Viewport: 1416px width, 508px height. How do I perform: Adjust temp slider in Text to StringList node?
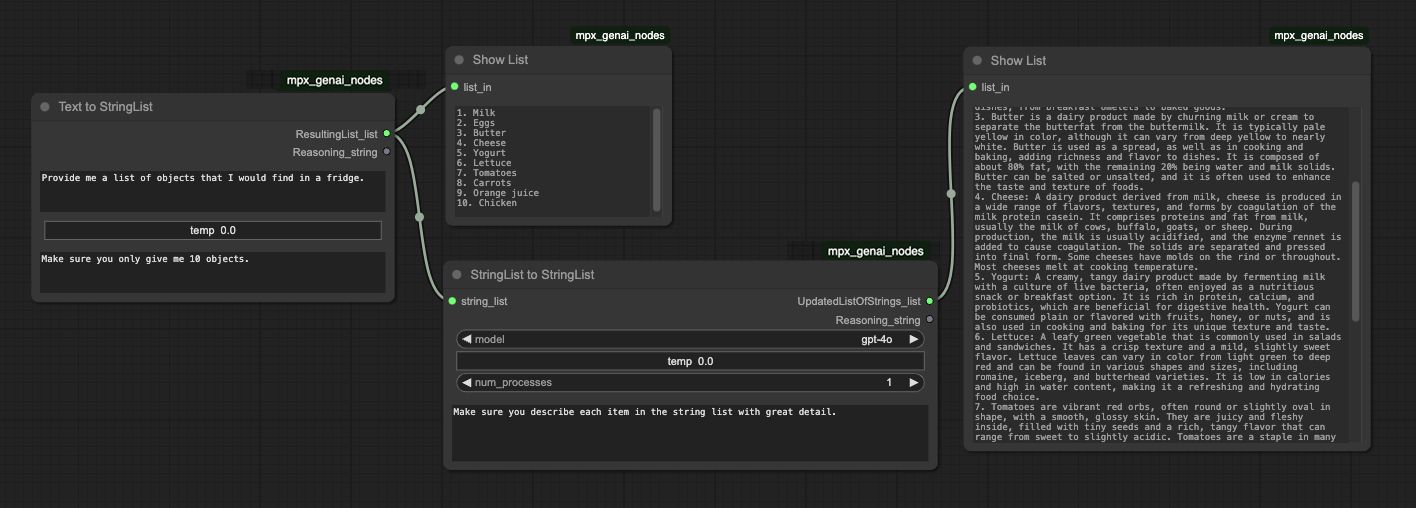(x=213, y=230)
